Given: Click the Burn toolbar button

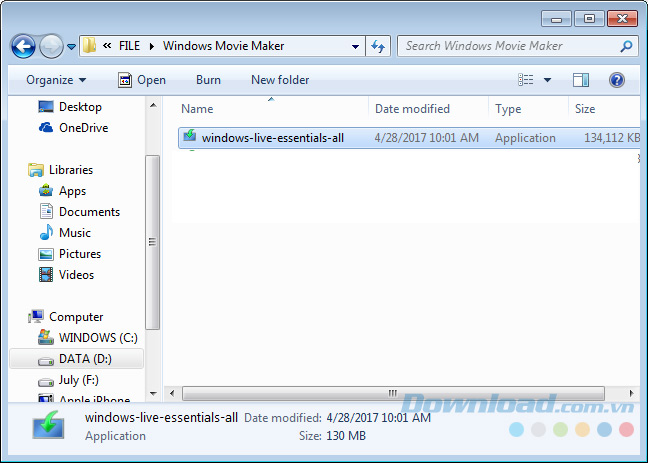Looking at the screenshot, I should 208,80.
